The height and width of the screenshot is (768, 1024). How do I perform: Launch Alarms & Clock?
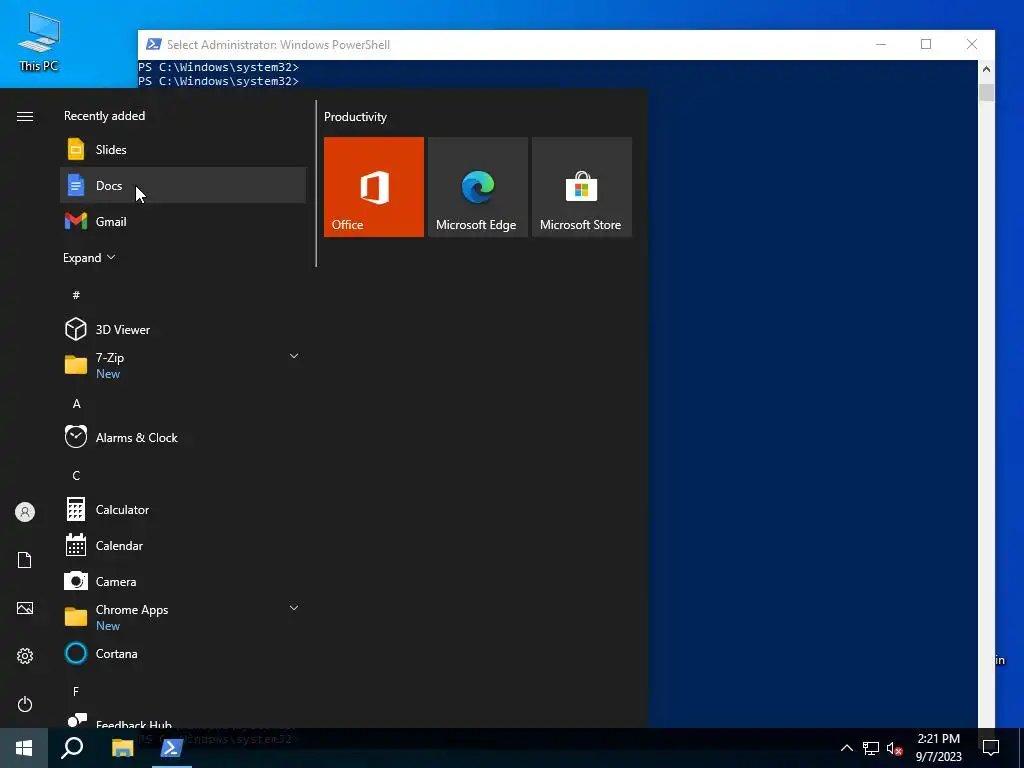point(183,438)
